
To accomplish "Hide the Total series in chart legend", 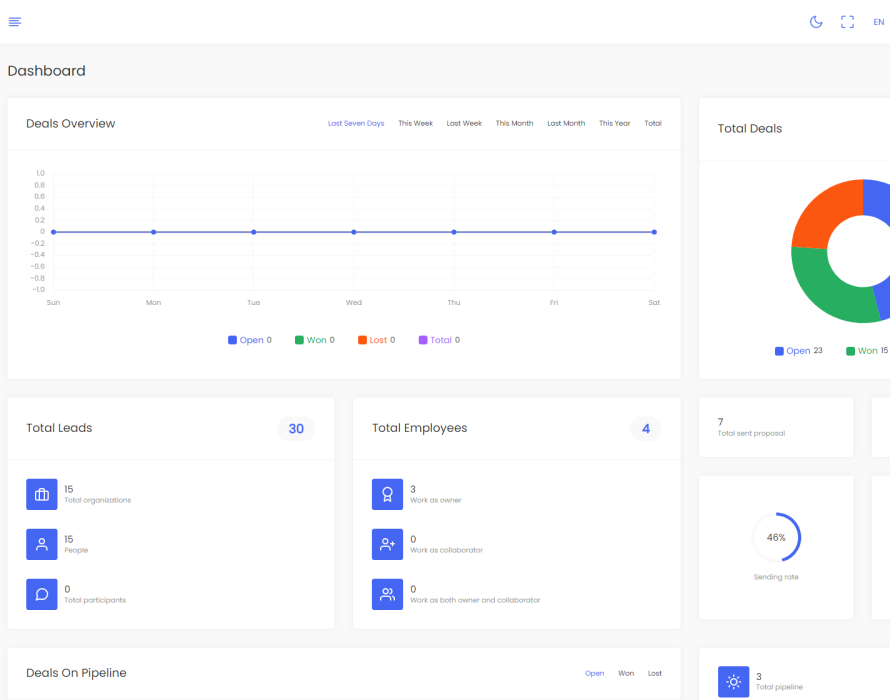I will (439, 340).
